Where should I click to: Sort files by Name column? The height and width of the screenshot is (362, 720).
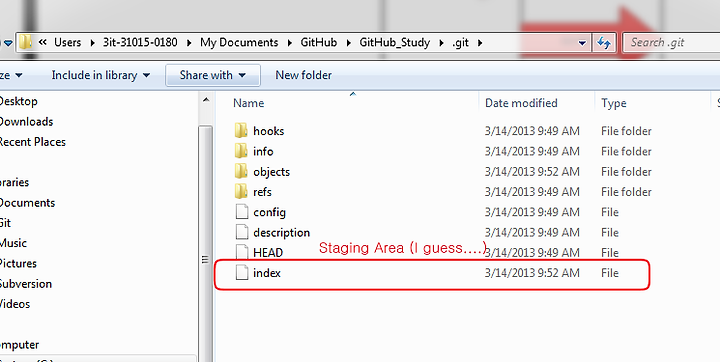click(248, 103)
